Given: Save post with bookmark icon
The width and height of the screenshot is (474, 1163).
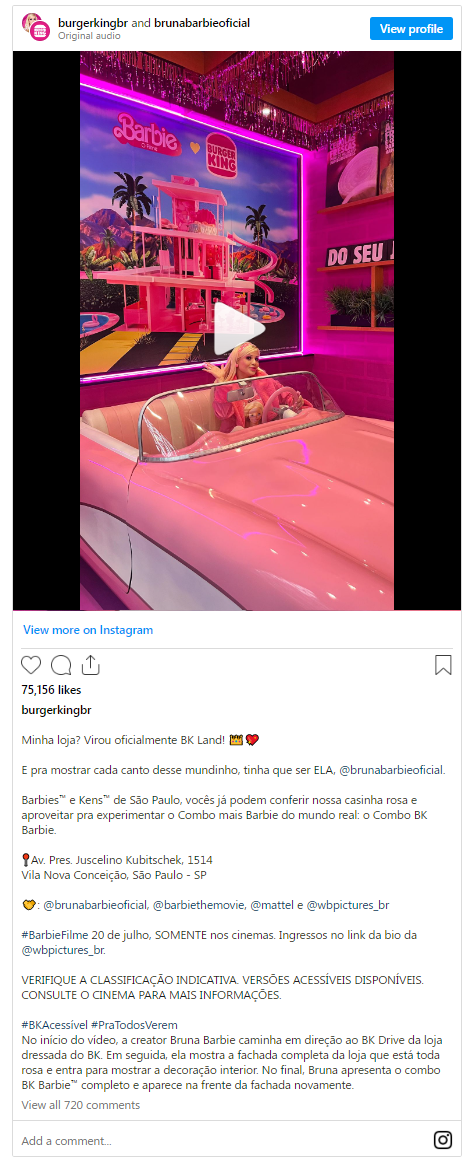Looking at the screenshot, I should tap(443, 665).
